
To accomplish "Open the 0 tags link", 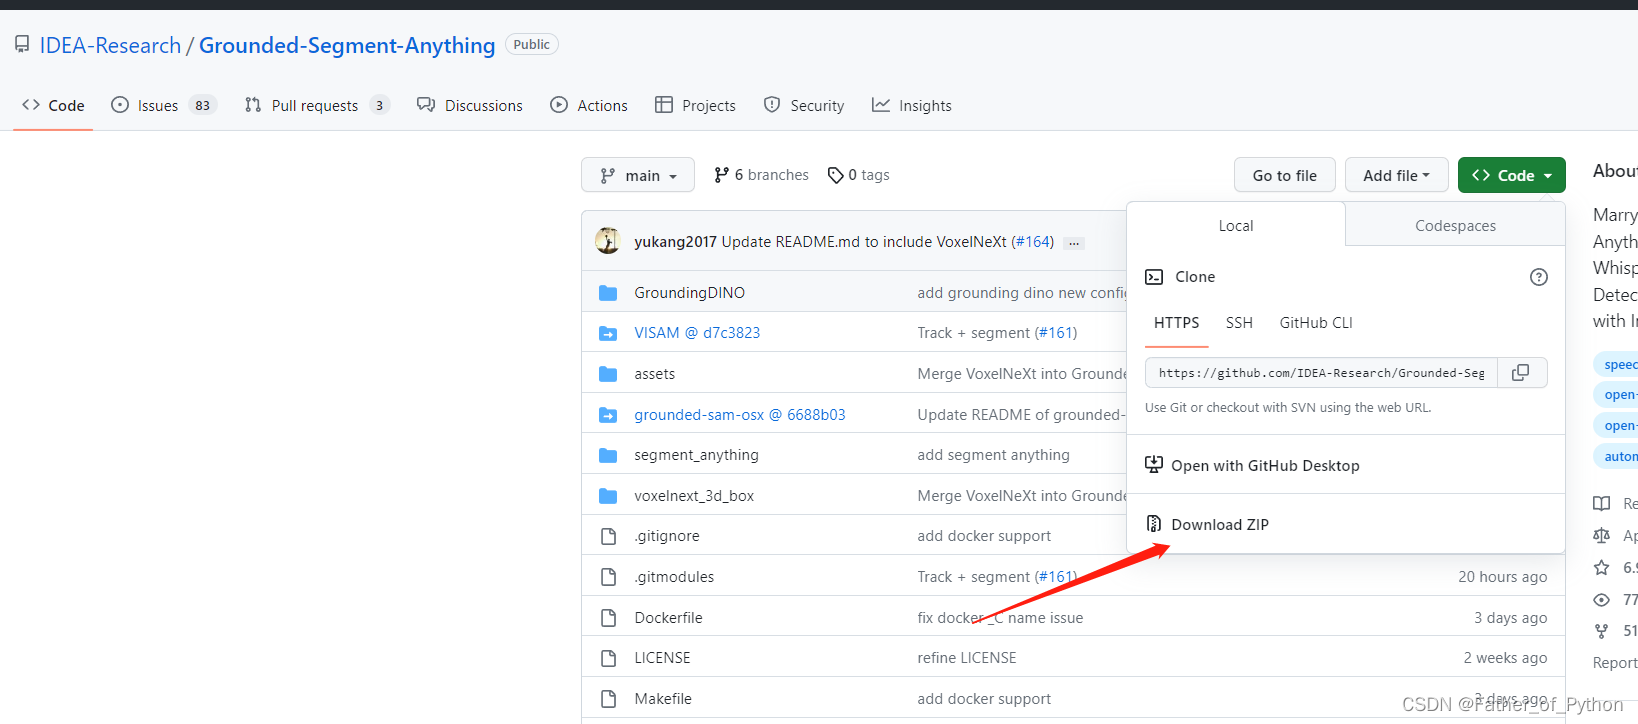I will pyautogui.click(x=858, y=175).
